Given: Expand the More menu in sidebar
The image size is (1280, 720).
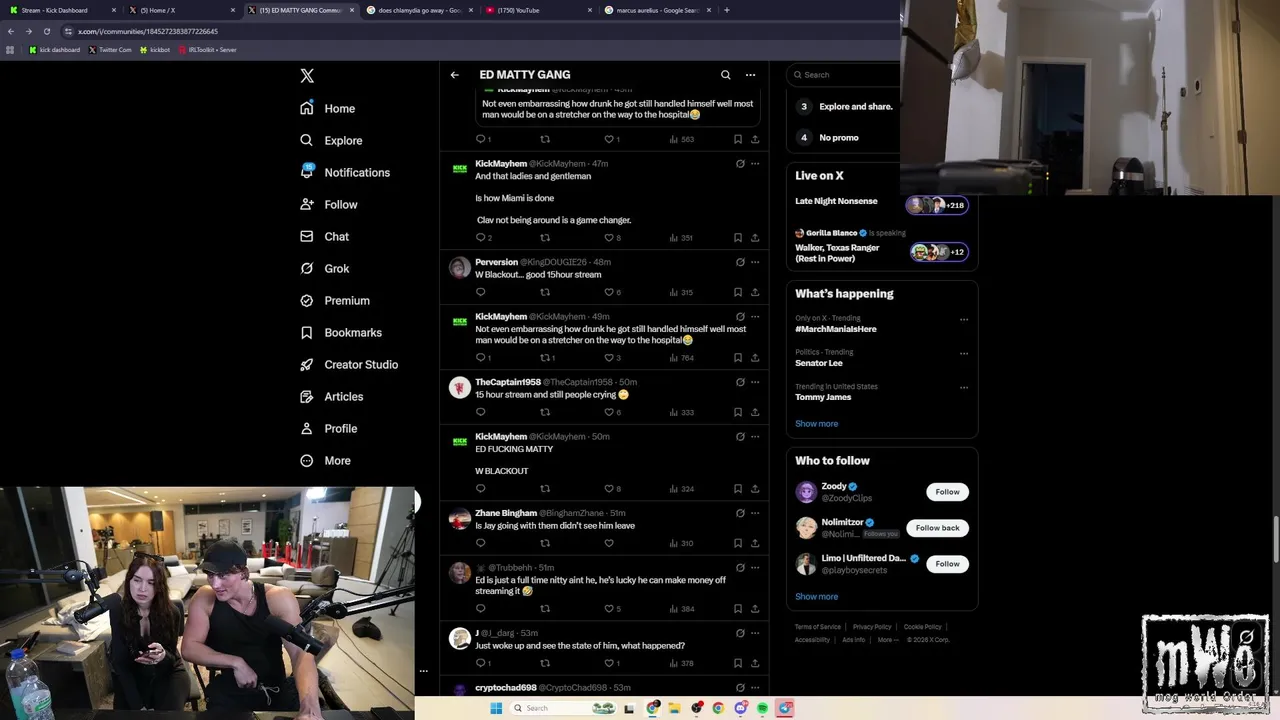Looking at the screenshot, I should point(325,460).
